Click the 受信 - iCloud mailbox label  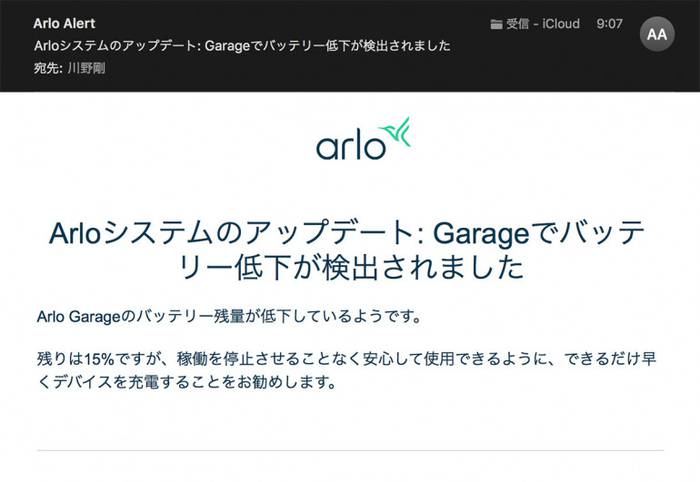(x=543, y=24)
